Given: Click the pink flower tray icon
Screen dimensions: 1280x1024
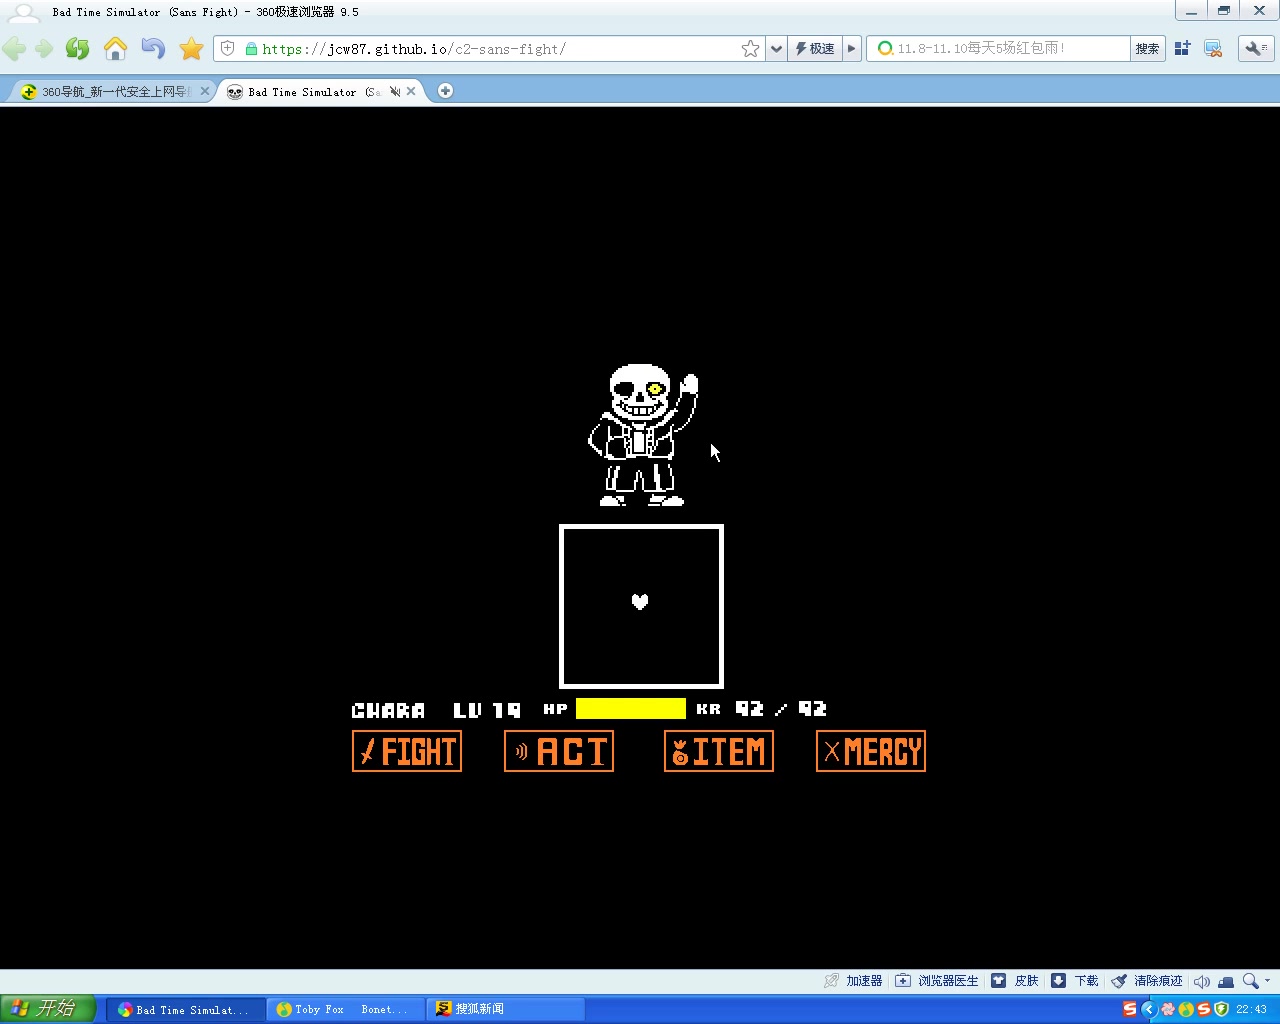Looking at the screenshot, I should (x=1168, y=1009).
